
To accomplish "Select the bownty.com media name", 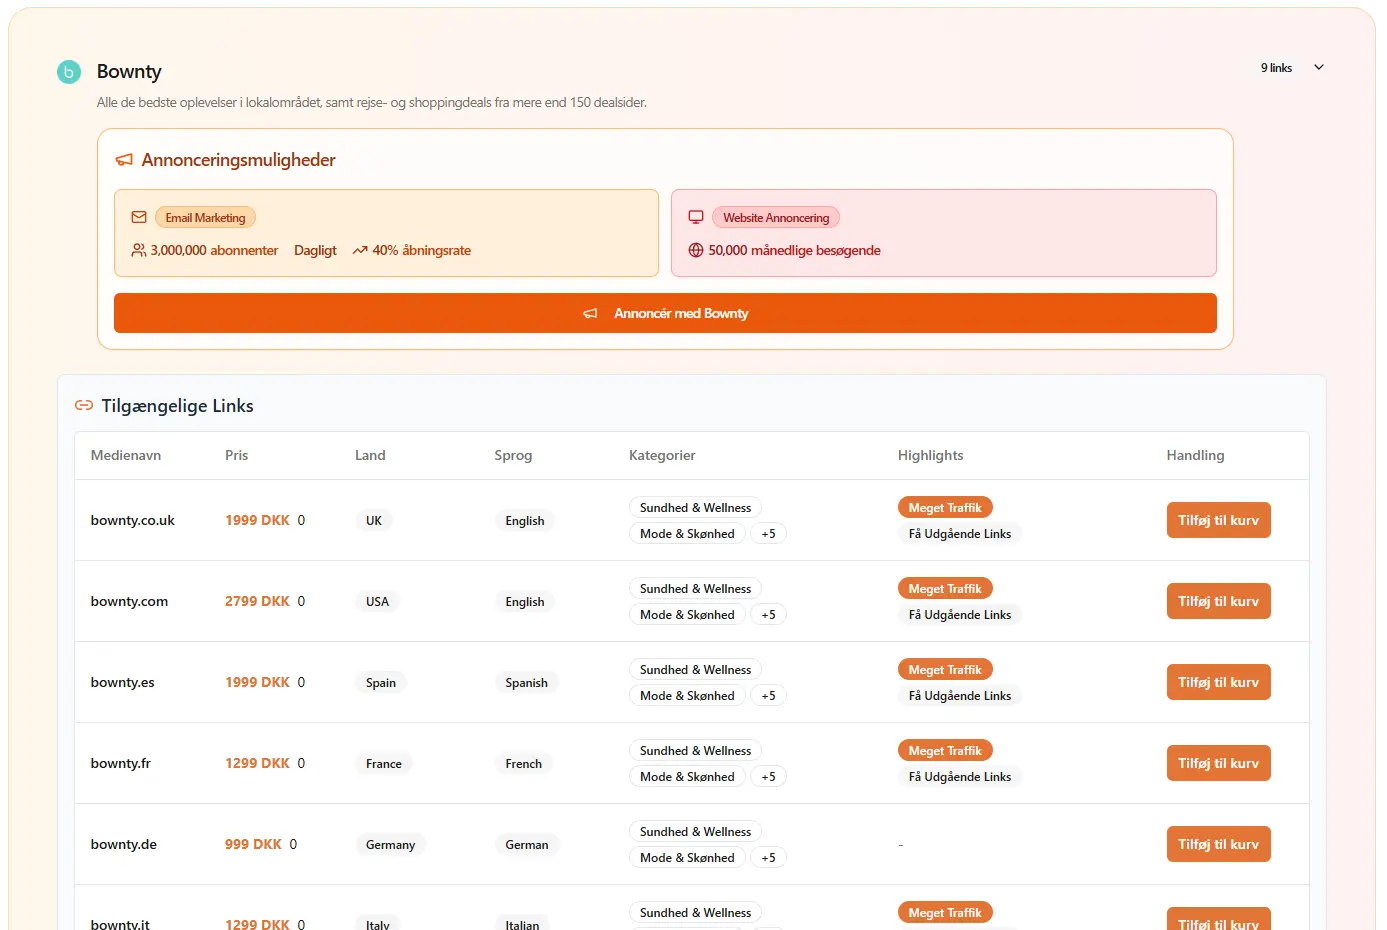I will [x=129, y=601].
